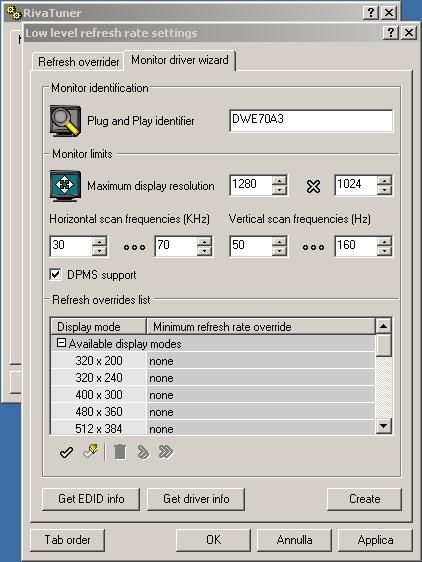Click the magnifier monitor identification icon

(x=65, y=121)
